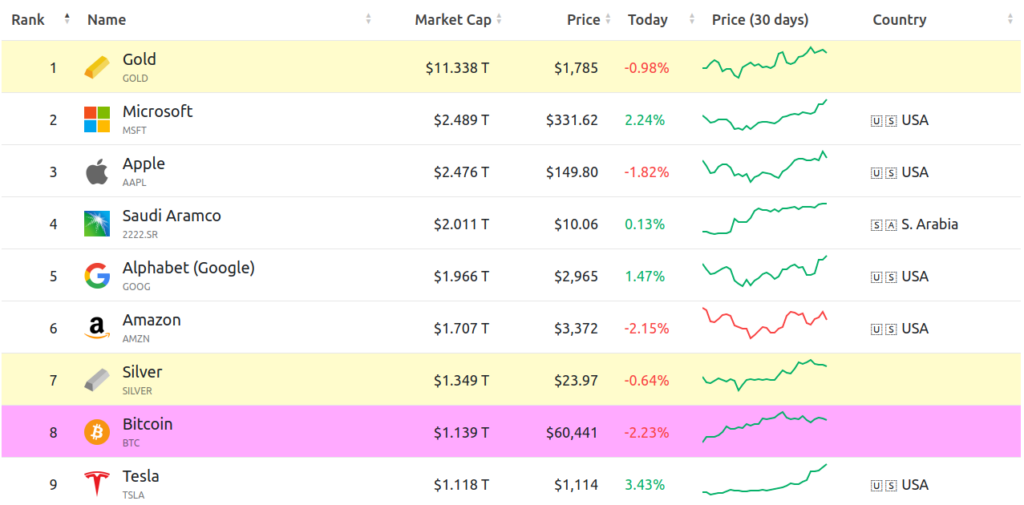Click the Country header label
Image resolution: width=1024 pixels, height=505 pixels.
coord(899,20)
